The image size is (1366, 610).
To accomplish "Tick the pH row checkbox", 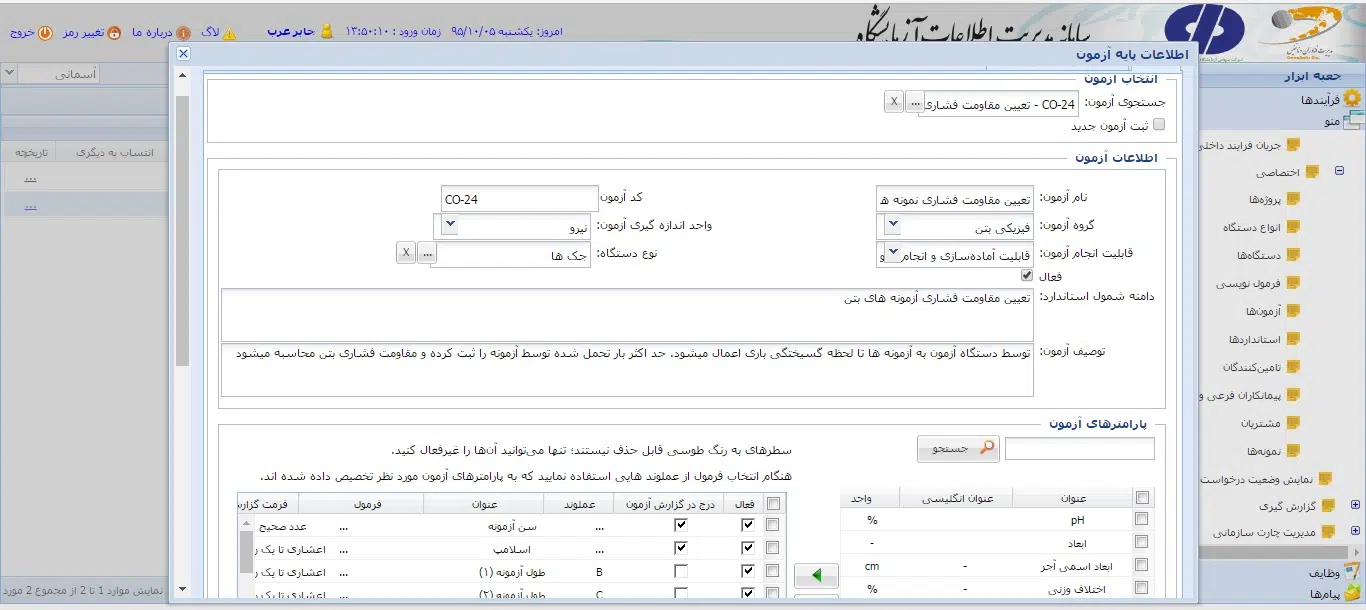I will 1142,520.
